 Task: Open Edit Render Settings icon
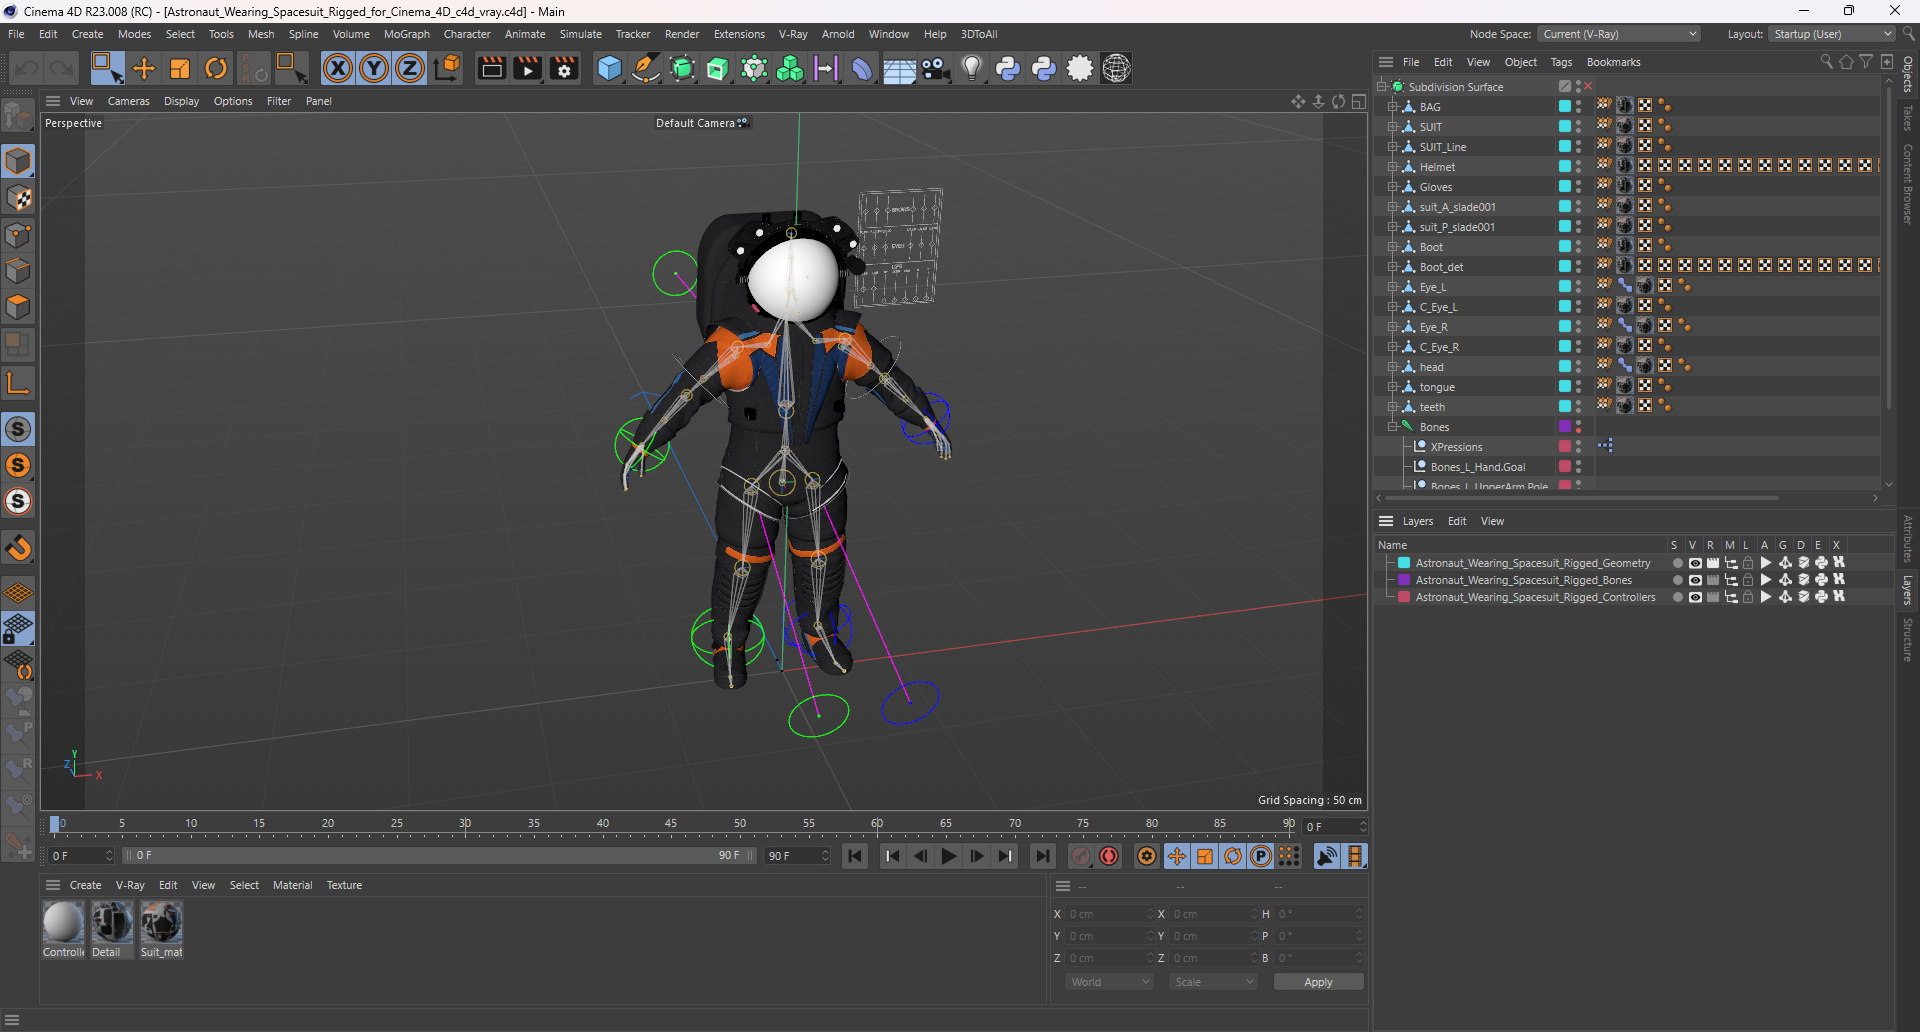pos(565,68)
